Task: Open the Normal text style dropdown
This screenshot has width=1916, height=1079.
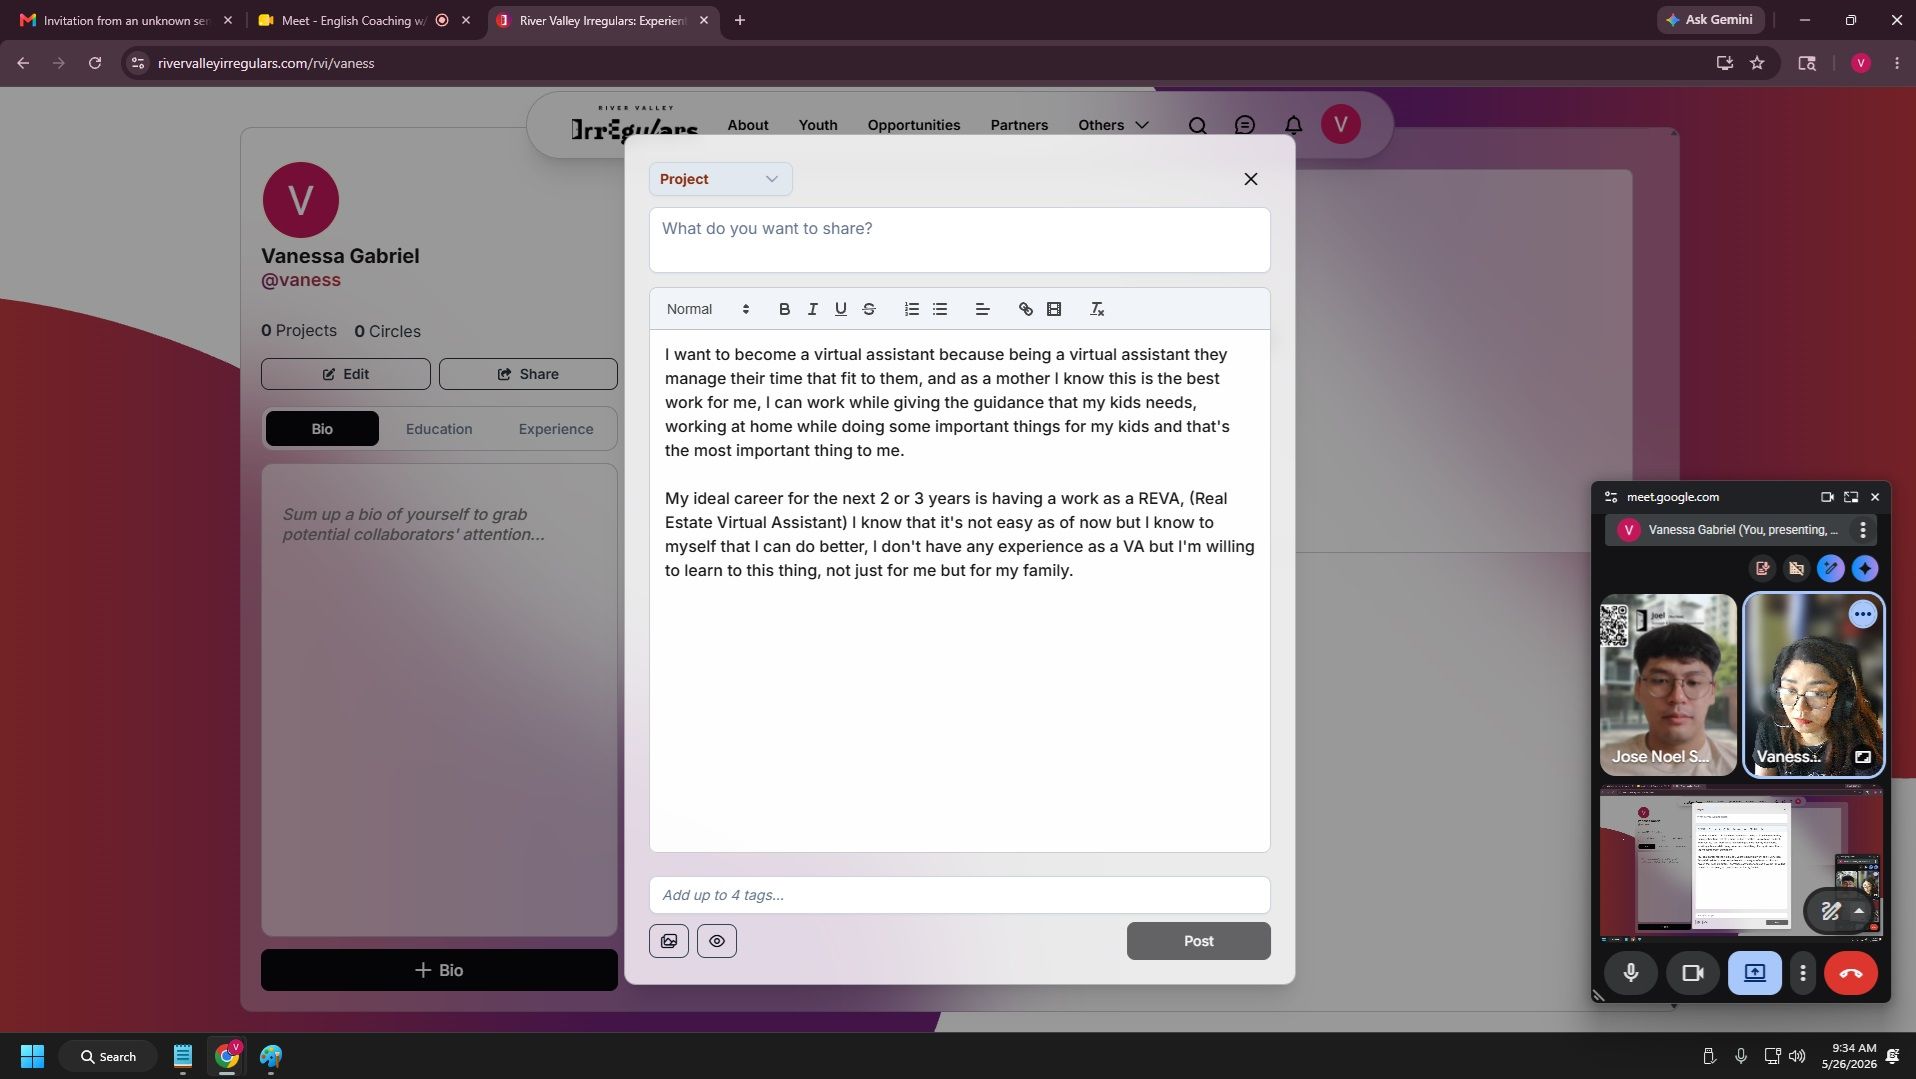Action: pos(707,309)
